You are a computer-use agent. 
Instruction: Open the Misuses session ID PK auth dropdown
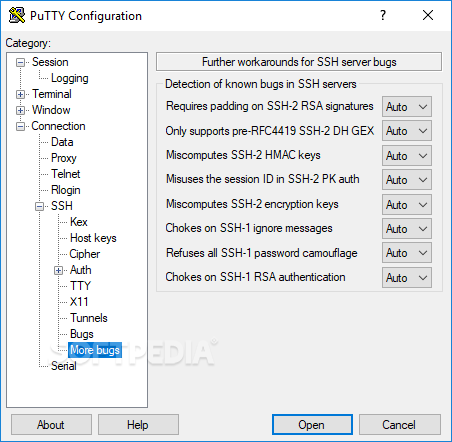[x=407, y=180]
